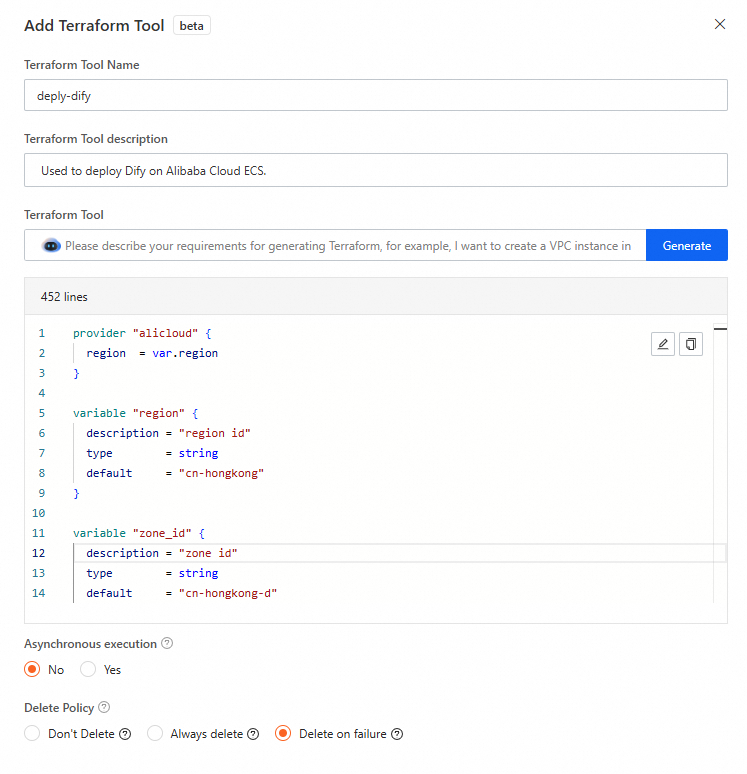This screenshot has width=747, height=774.
Task: Click help icon beside Asynchronous execution
Action: (x=167, y=643)
